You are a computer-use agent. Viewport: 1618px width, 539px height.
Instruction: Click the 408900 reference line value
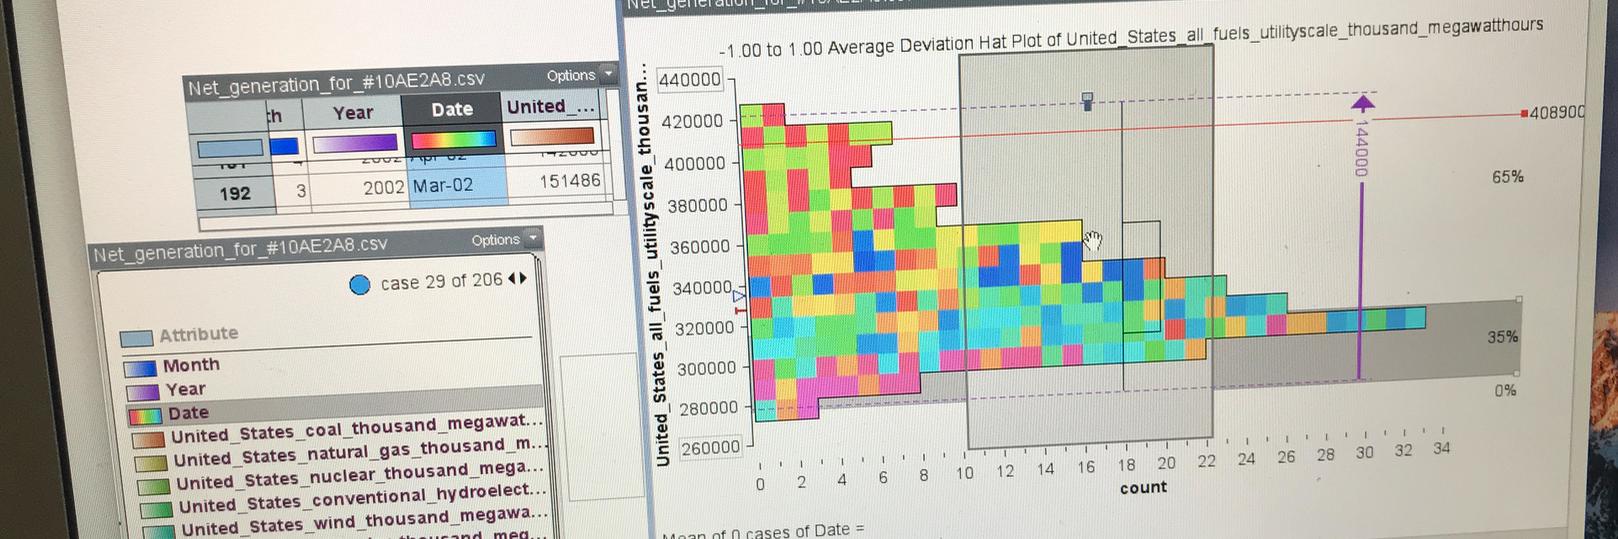click(1556, 112)
